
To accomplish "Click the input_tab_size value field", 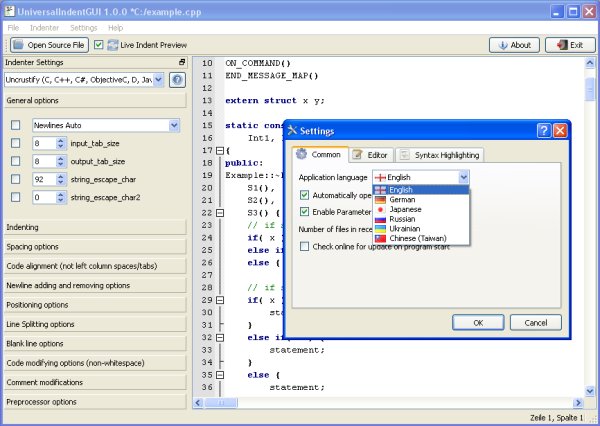I will tap(44, 143).
